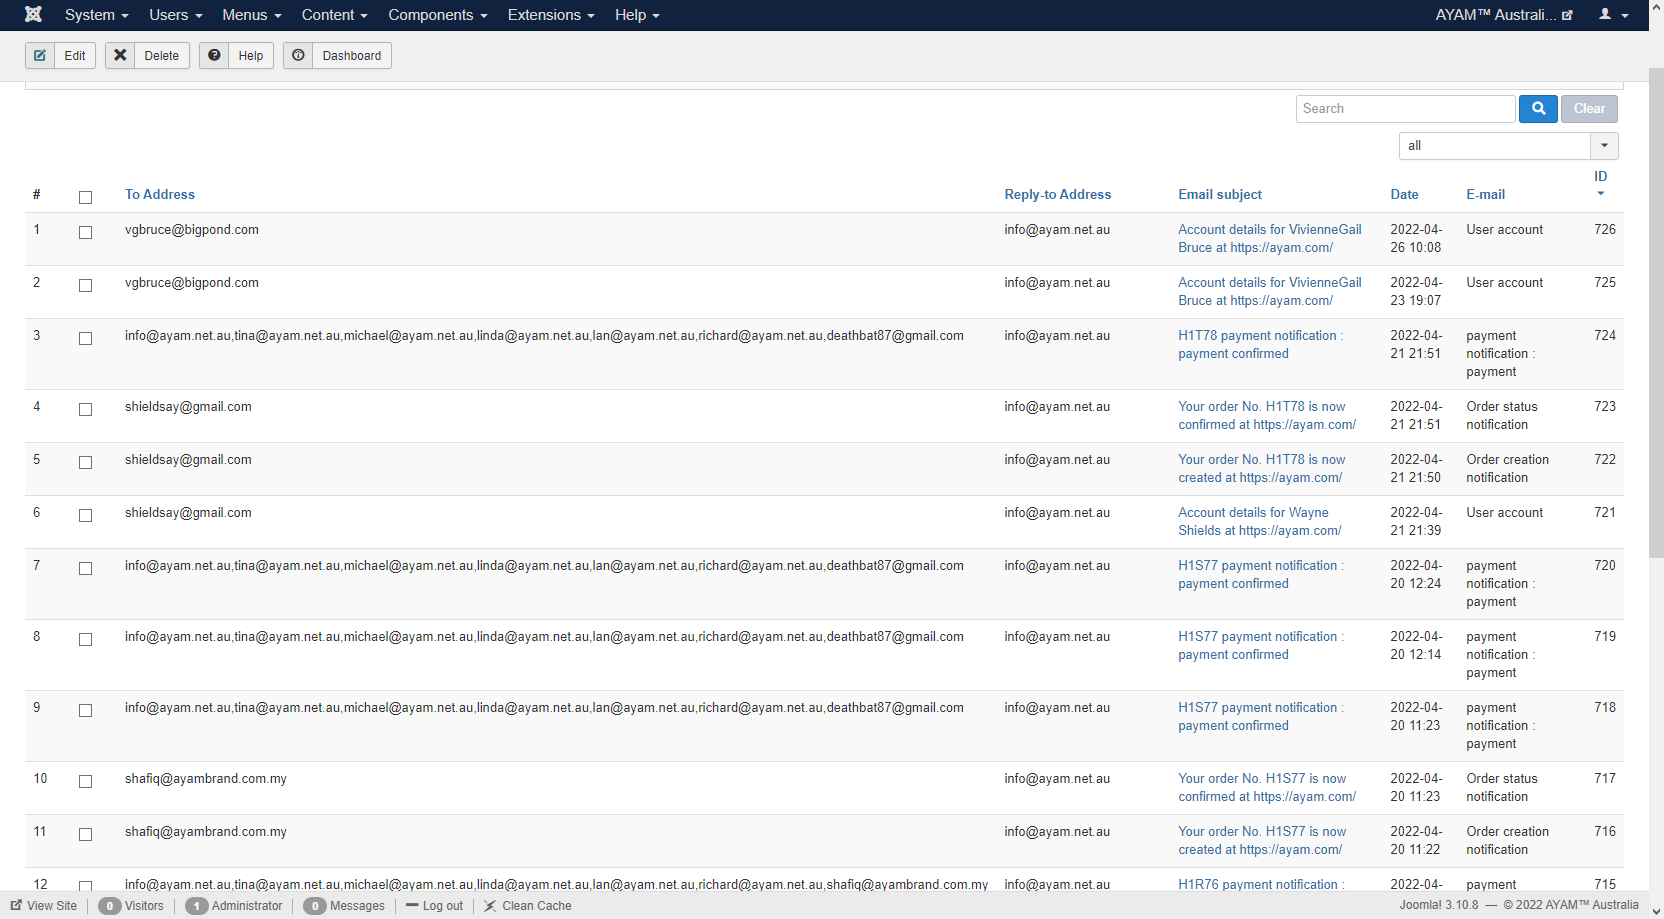
Task: Open the System menu
Action: point(96,15)
